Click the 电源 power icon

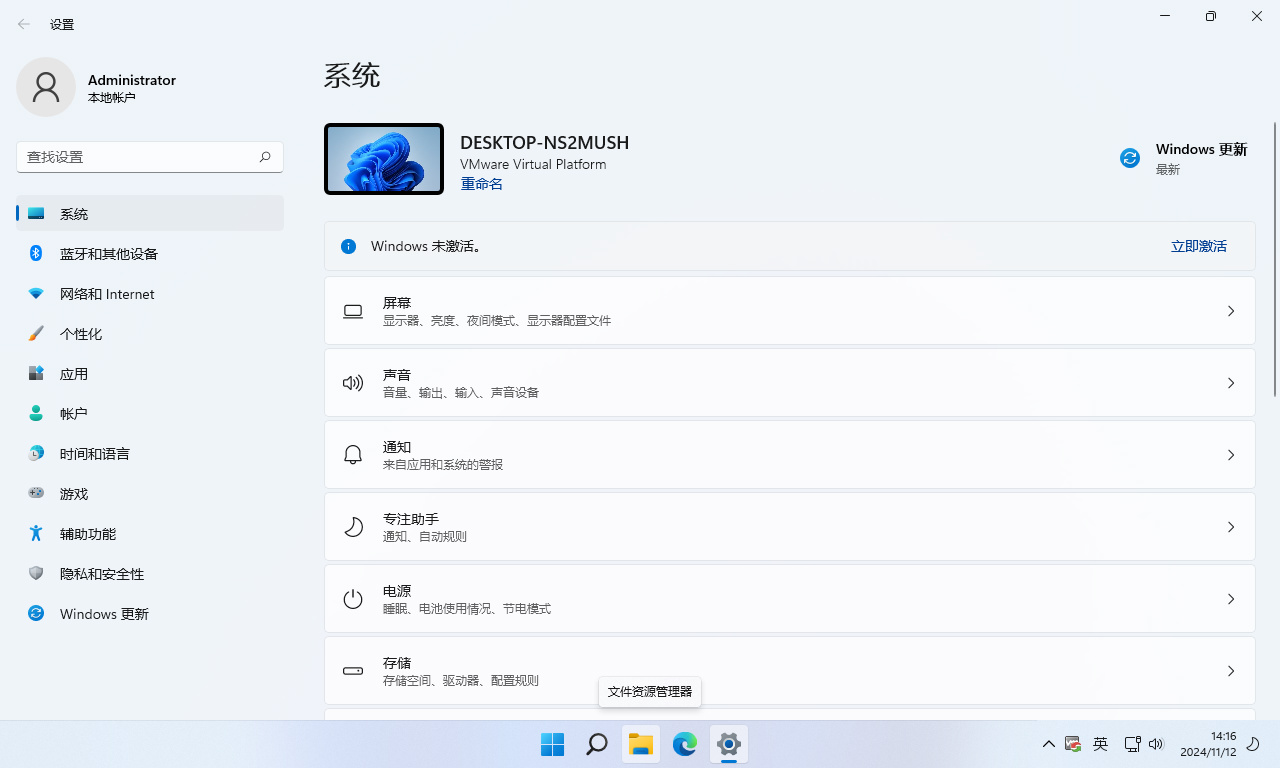(353, 599)
